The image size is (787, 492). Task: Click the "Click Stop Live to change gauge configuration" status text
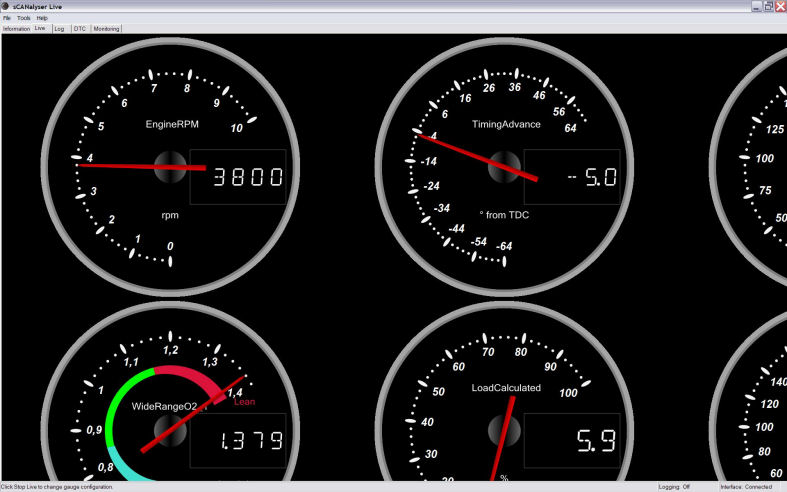(57, 487)
